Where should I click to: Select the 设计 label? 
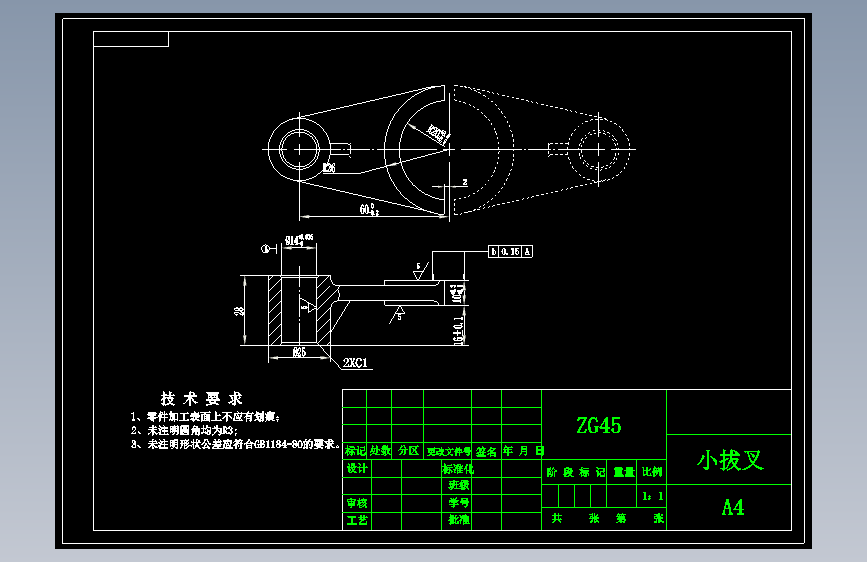tap(357, 469)
